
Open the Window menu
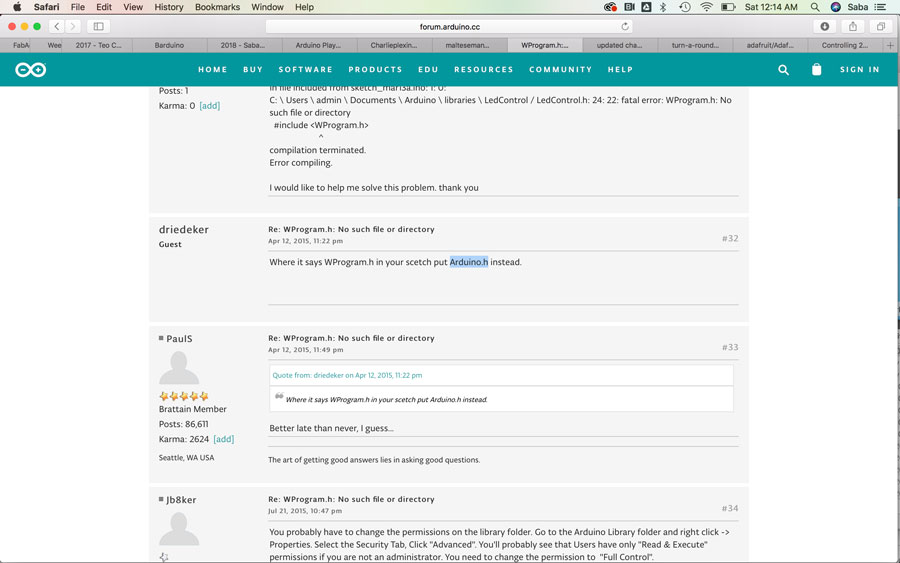[267, 7]
